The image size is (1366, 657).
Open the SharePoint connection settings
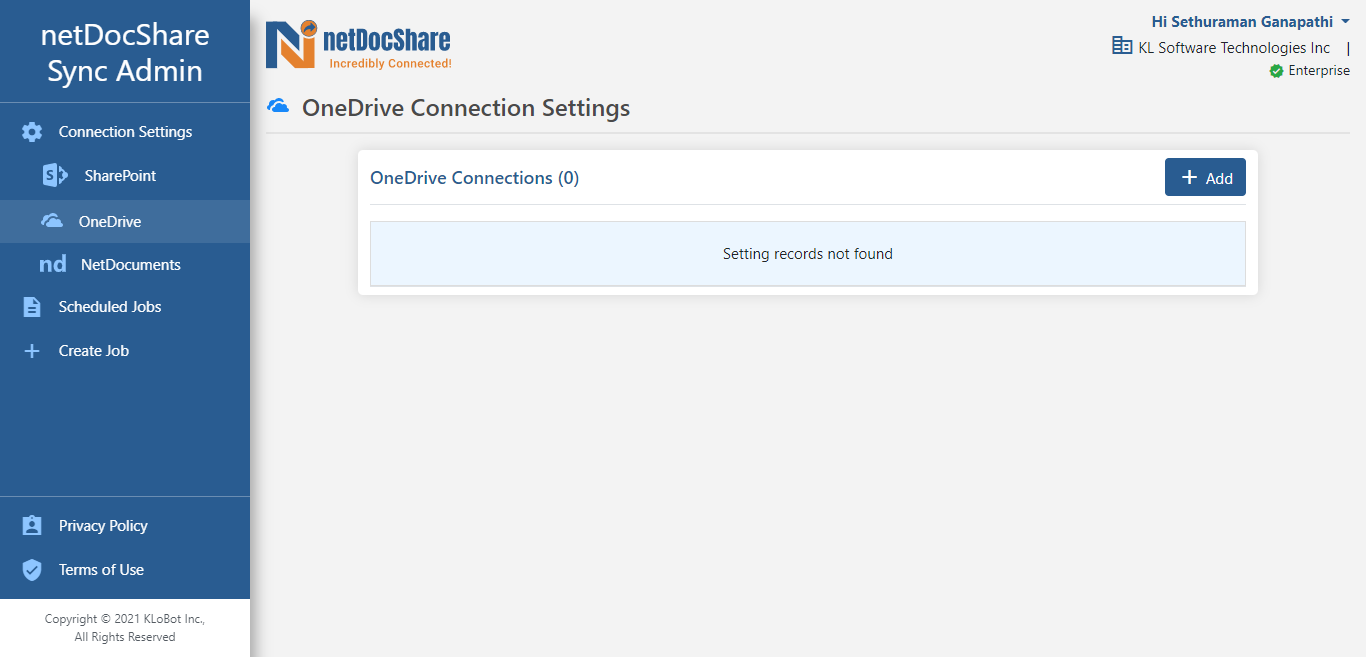[x=125, y=176]
